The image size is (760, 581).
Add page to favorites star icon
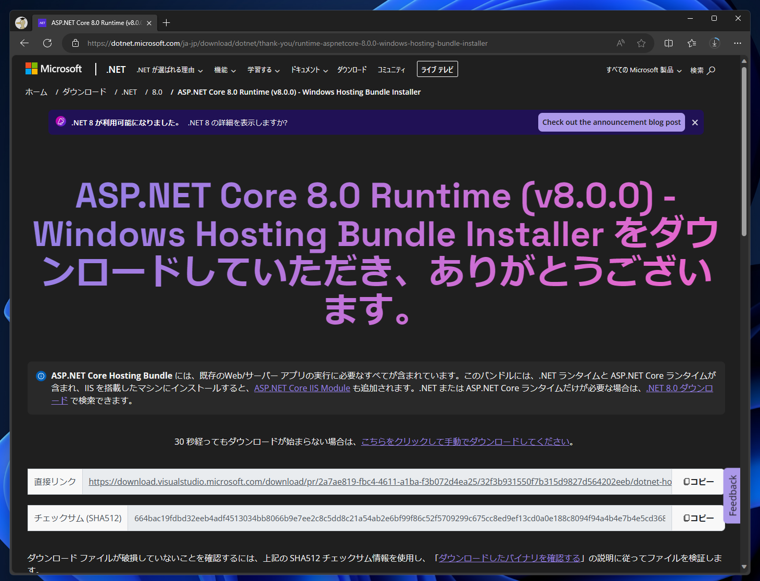coord(641,43)
